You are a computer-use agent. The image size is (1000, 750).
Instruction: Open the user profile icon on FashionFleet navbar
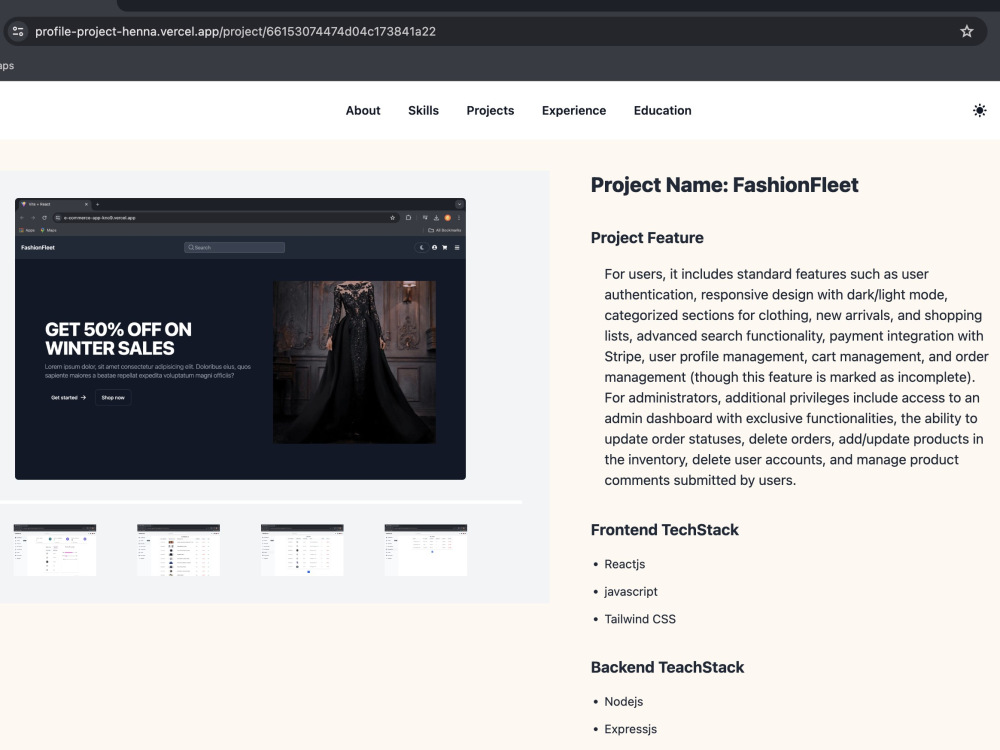pos(435,247)
